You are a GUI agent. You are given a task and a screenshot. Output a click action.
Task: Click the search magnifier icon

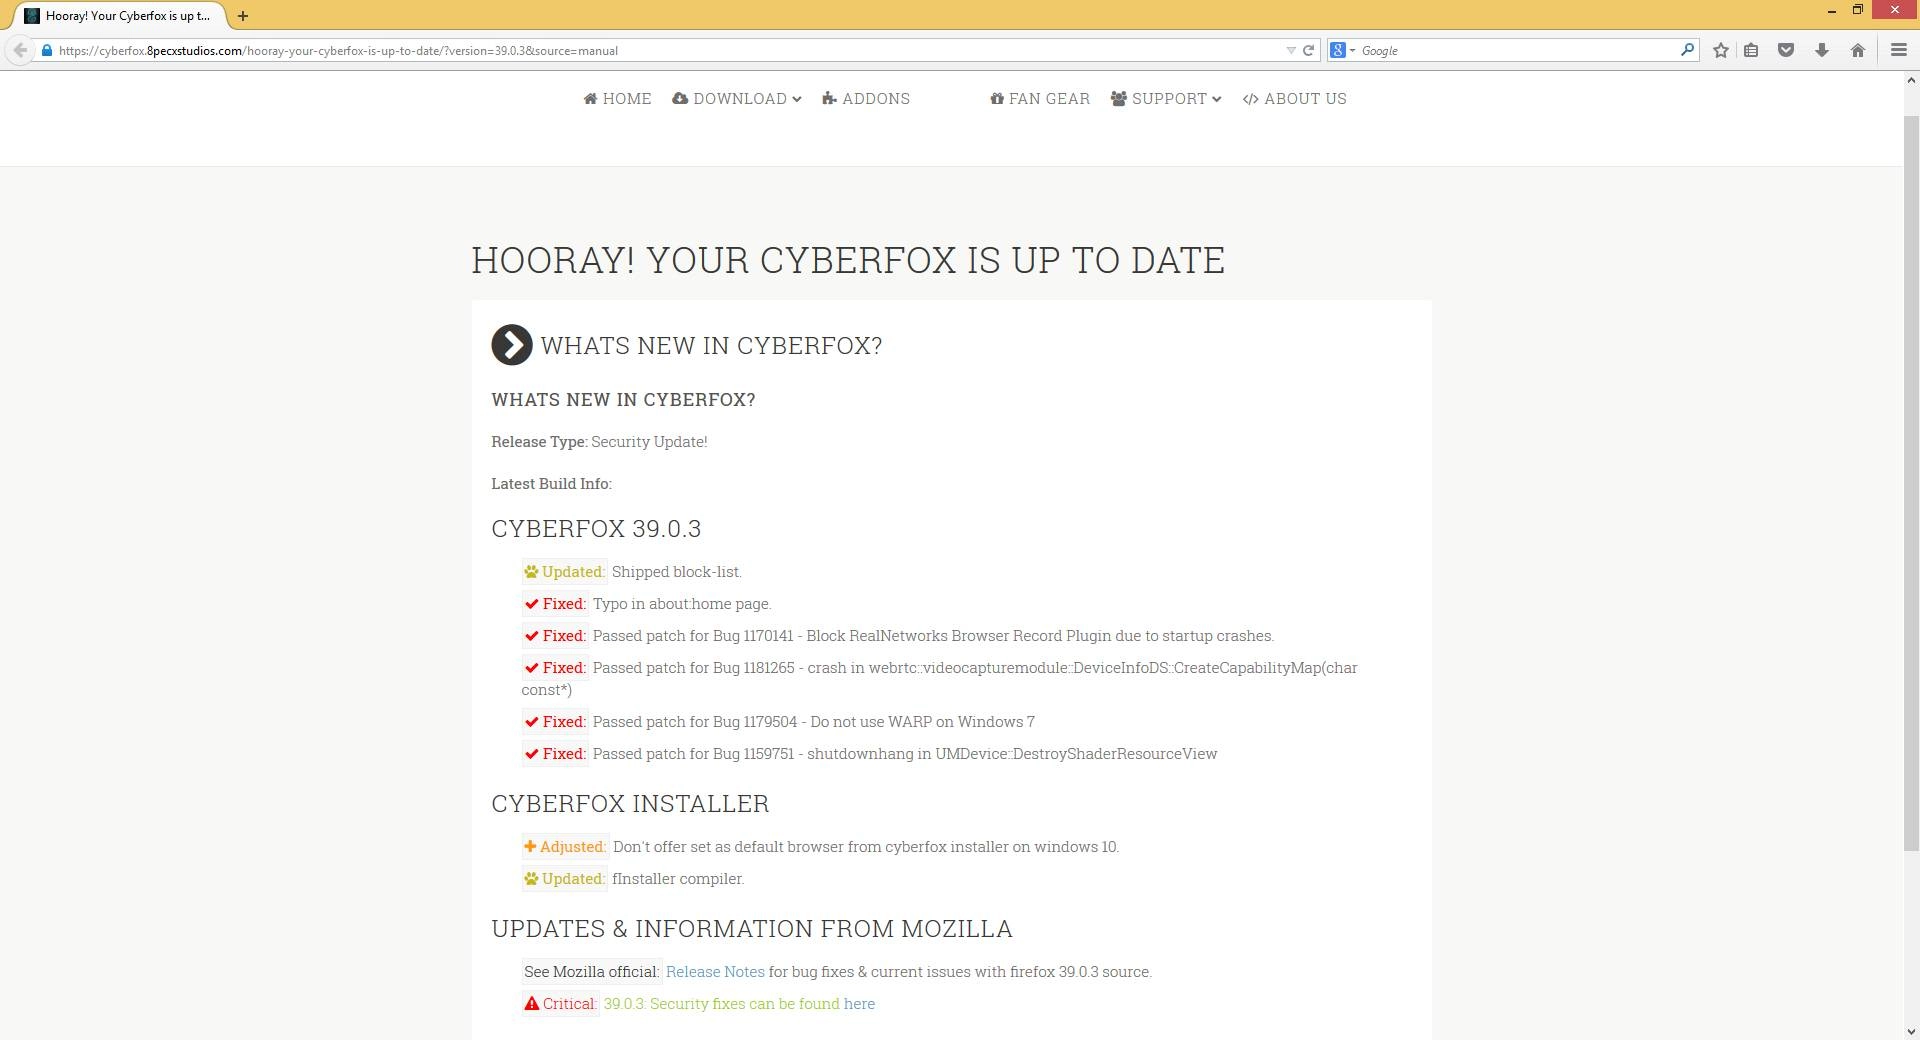click(x=1687, y=49)
